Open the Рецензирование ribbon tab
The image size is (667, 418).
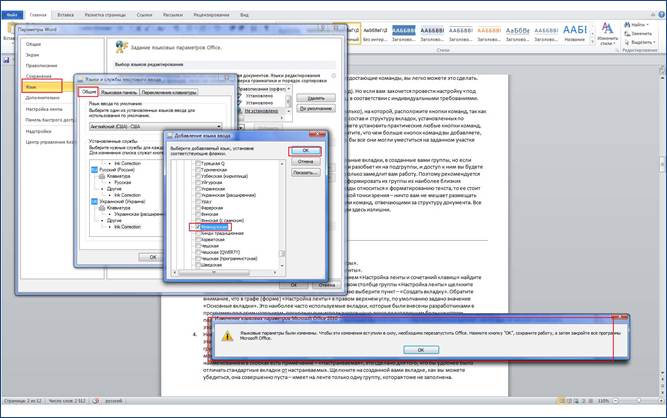pyautogui.click(x=211, y=15)
